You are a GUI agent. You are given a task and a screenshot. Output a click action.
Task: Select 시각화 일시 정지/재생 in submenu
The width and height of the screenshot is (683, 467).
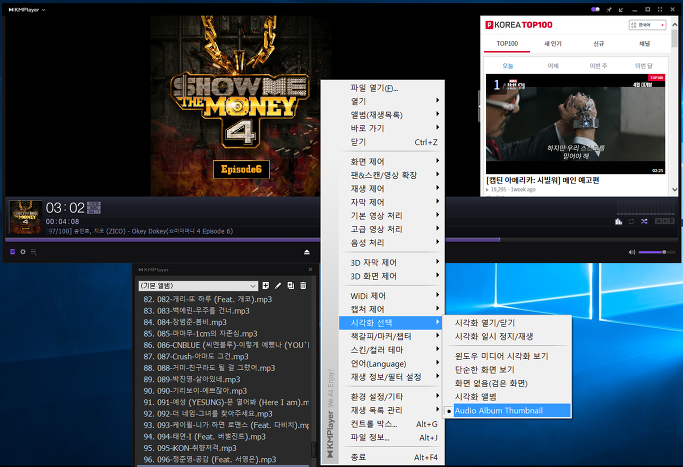coord(507,336)
